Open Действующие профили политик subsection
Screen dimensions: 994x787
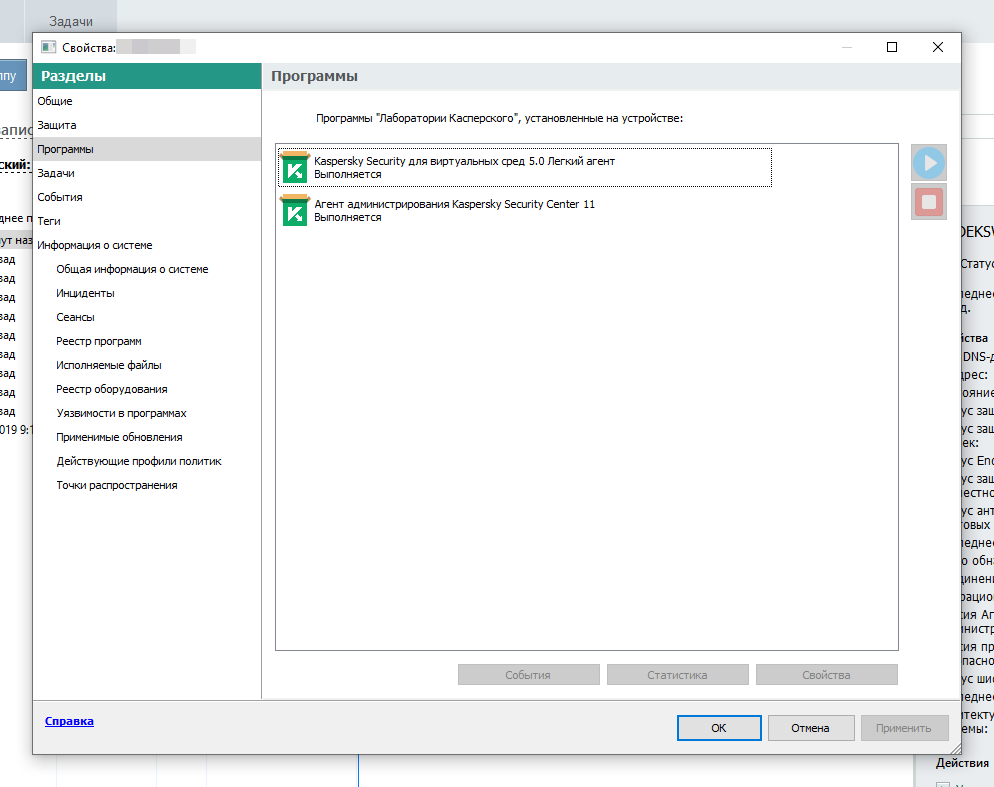139,462
